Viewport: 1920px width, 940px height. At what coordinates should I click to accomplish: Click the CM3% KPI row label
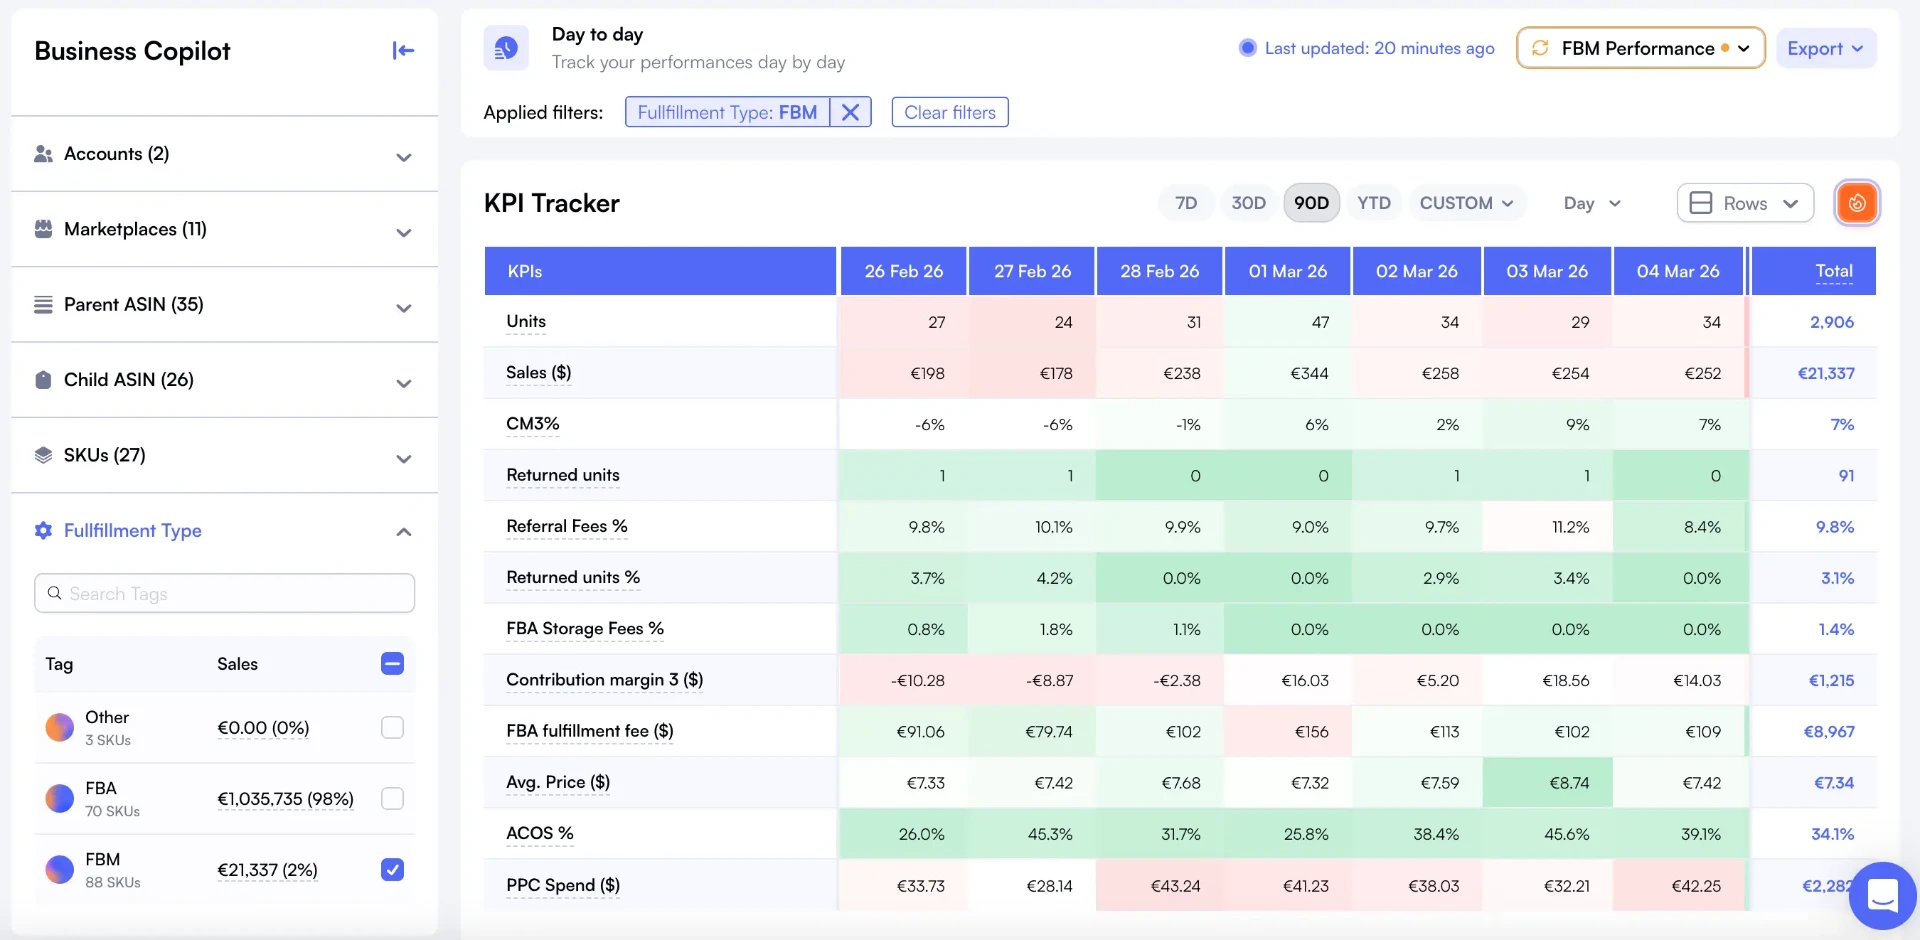click(x=533, y=424)
